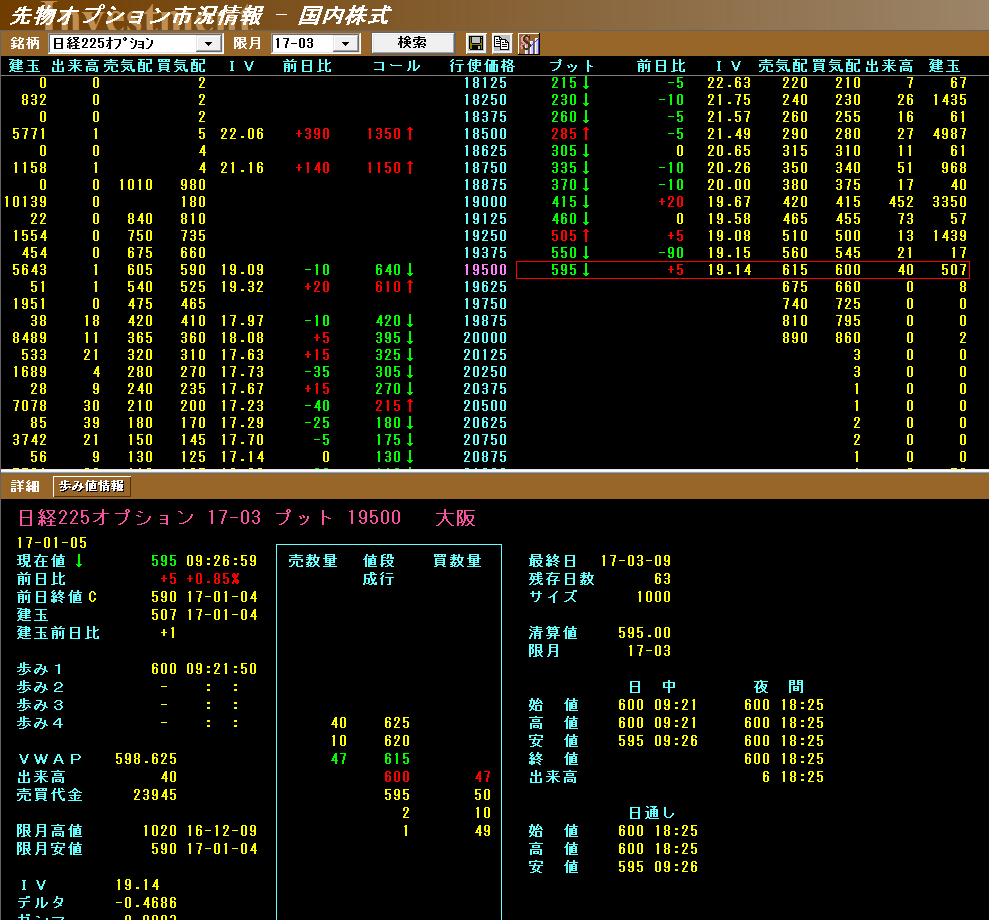Select strike price 18625
989x920 pixels.
click(485, 151)
